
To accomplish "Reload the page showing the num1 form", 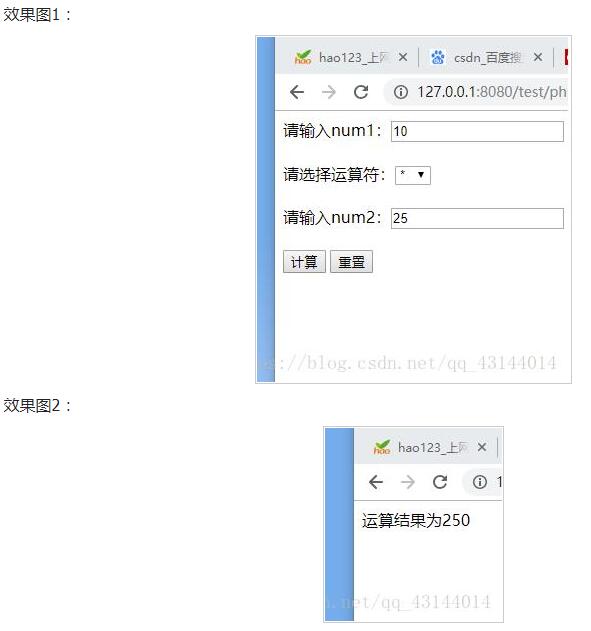I will tap(361, 92).
